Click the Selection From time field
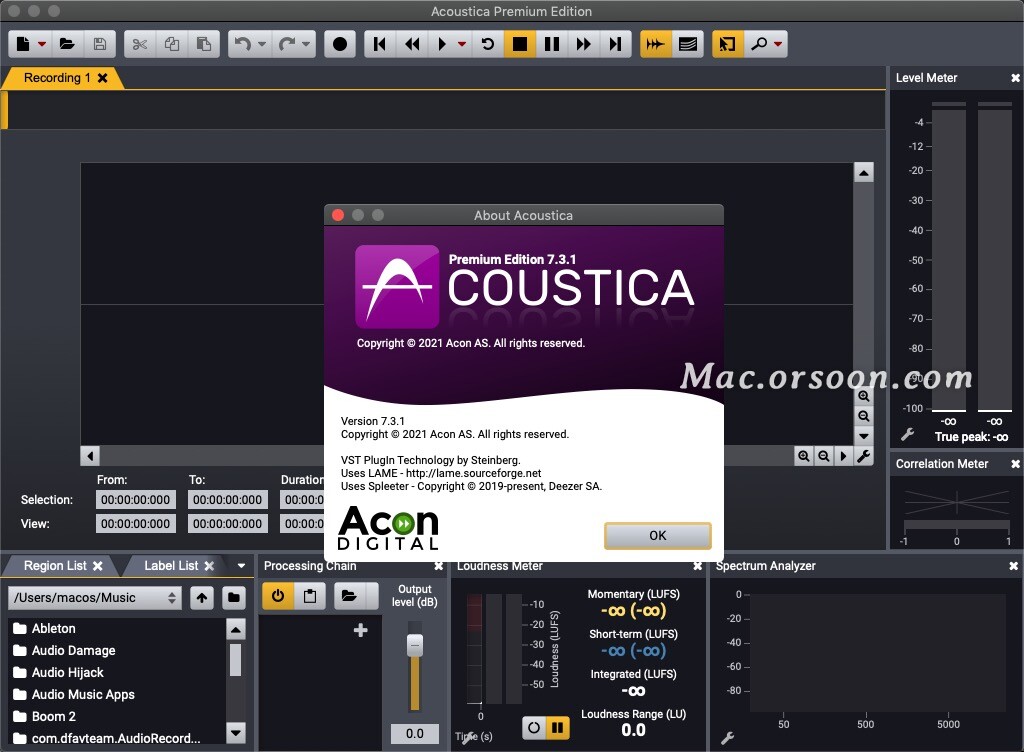This screenshot has height=752, width=1024. [x=136, y=499]
